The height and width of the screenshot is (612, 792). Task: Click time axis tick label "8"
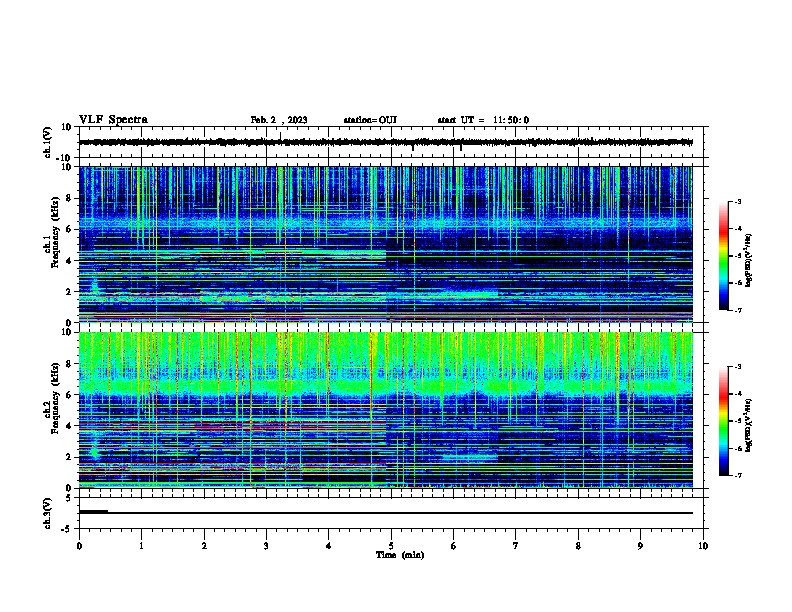578,546
